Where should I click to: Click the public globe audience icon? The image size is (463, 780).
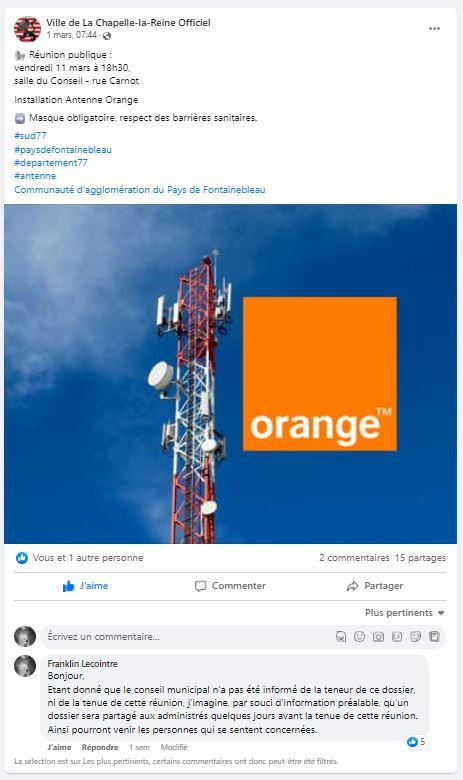coord(107,36)
